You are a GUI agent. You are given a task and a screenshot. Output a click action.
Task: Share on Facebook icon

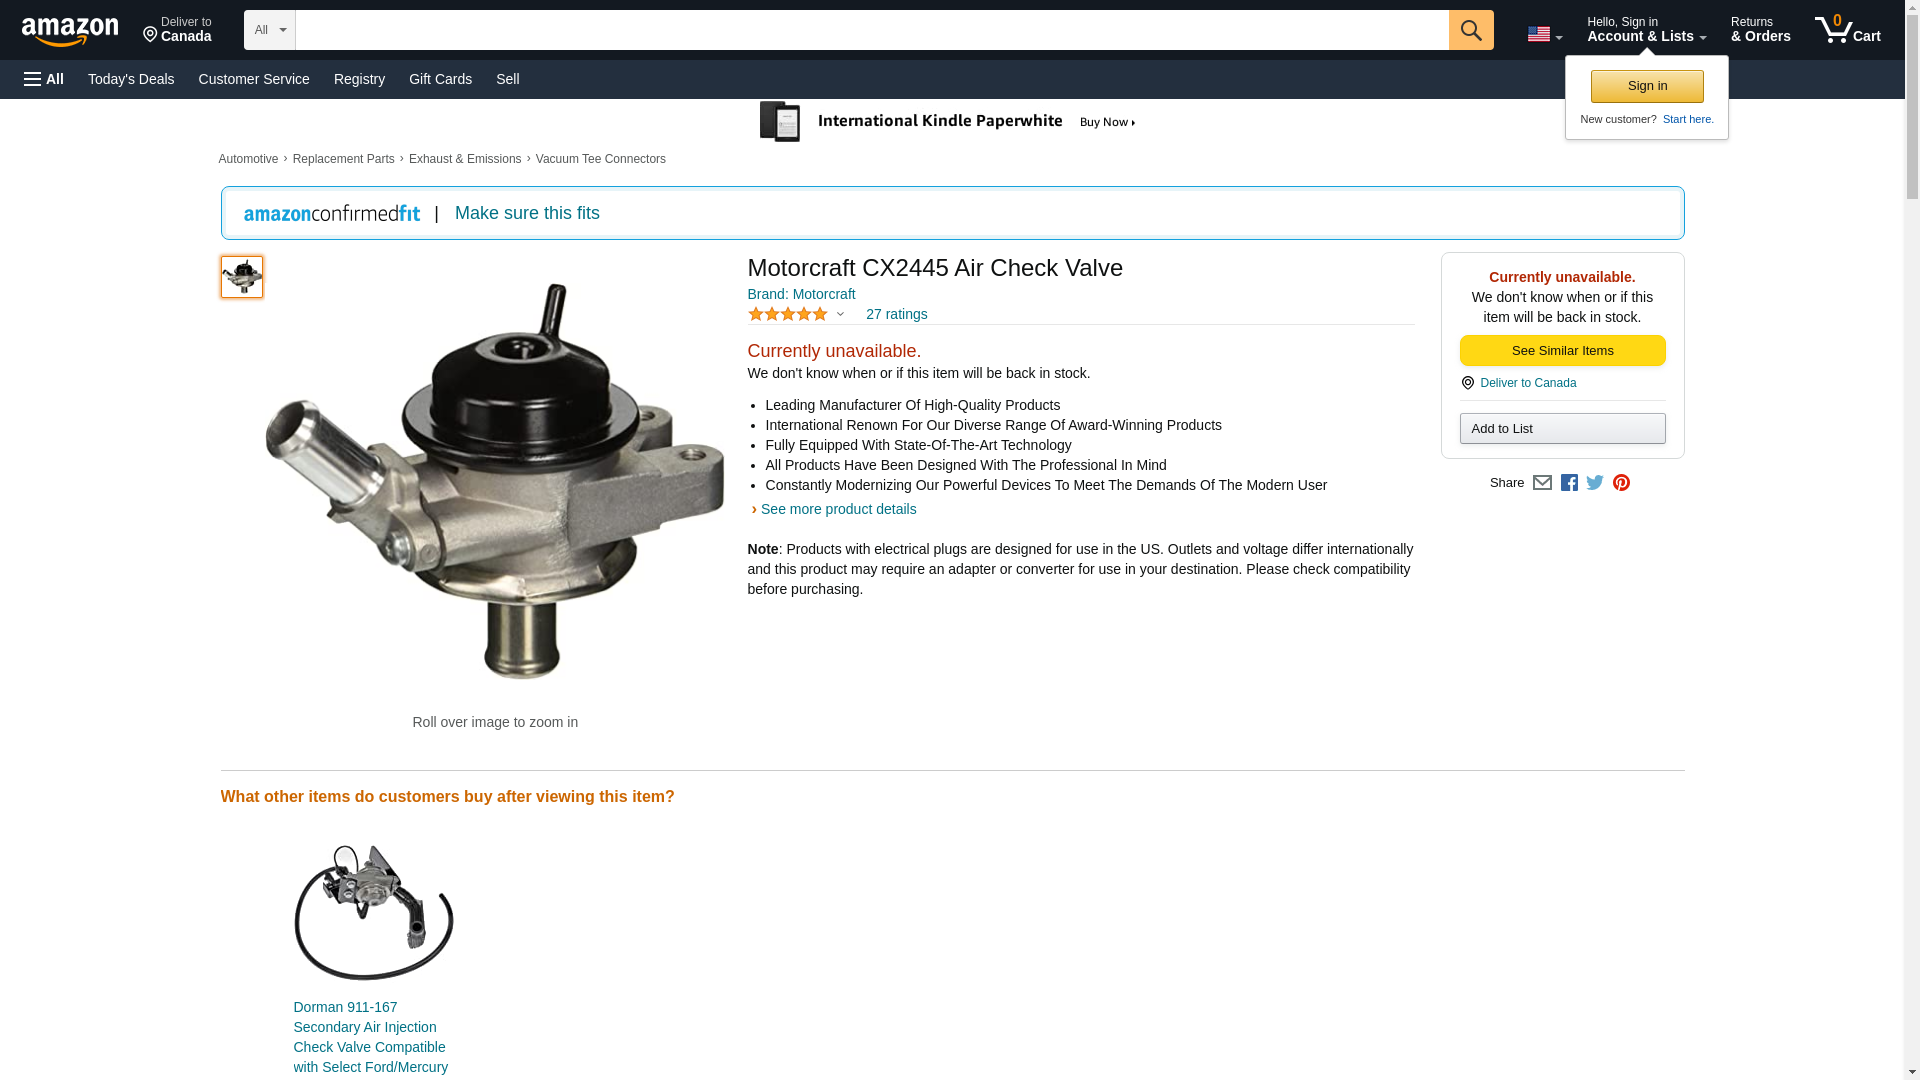pos(1569,483)
